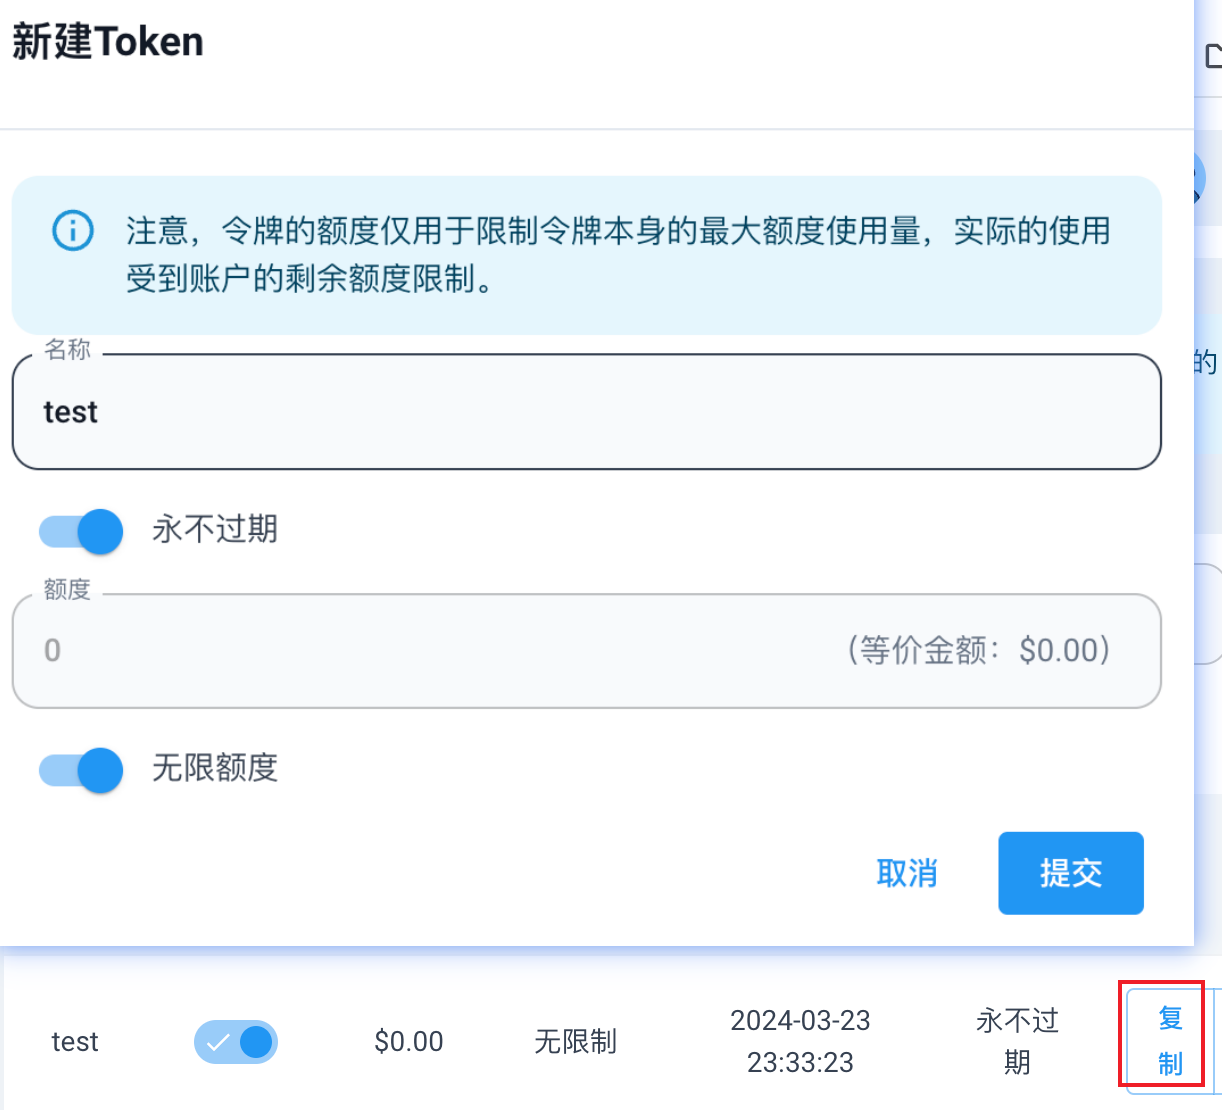Cancel the dialog with the 取消 button
Image resolution: width=1222 pixels, height=1110 pixels.
point(906,873)
